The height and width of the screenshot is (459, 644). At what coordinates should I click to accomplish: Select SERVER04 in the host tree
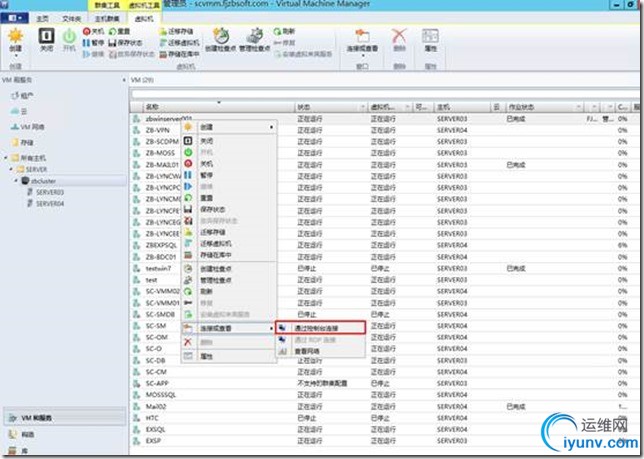point(46,204)
